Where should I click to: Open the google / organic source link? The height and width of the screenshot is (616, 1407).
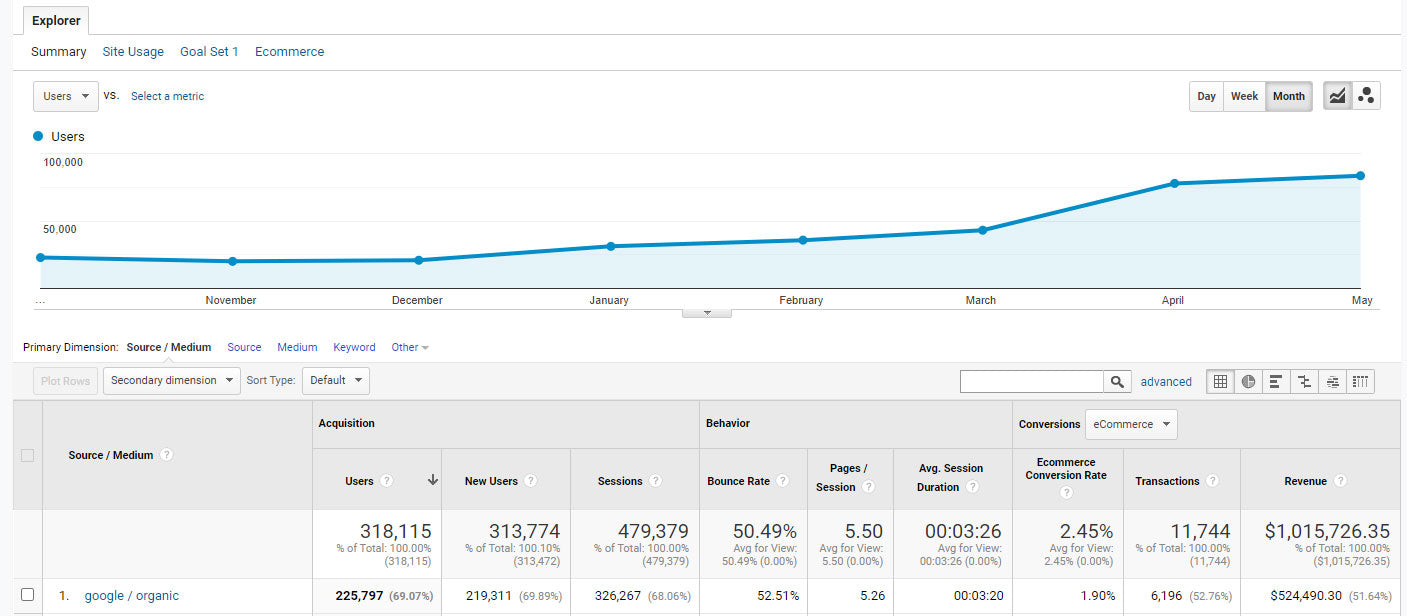131,596
